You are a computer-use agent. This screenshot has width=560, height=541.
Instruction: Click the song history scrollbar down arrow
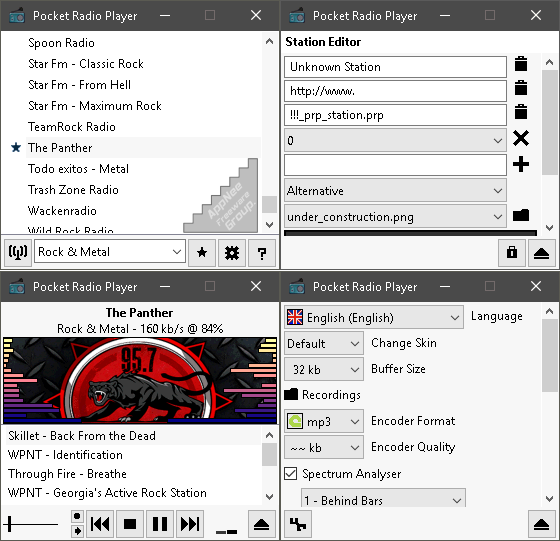click(270, 496)
